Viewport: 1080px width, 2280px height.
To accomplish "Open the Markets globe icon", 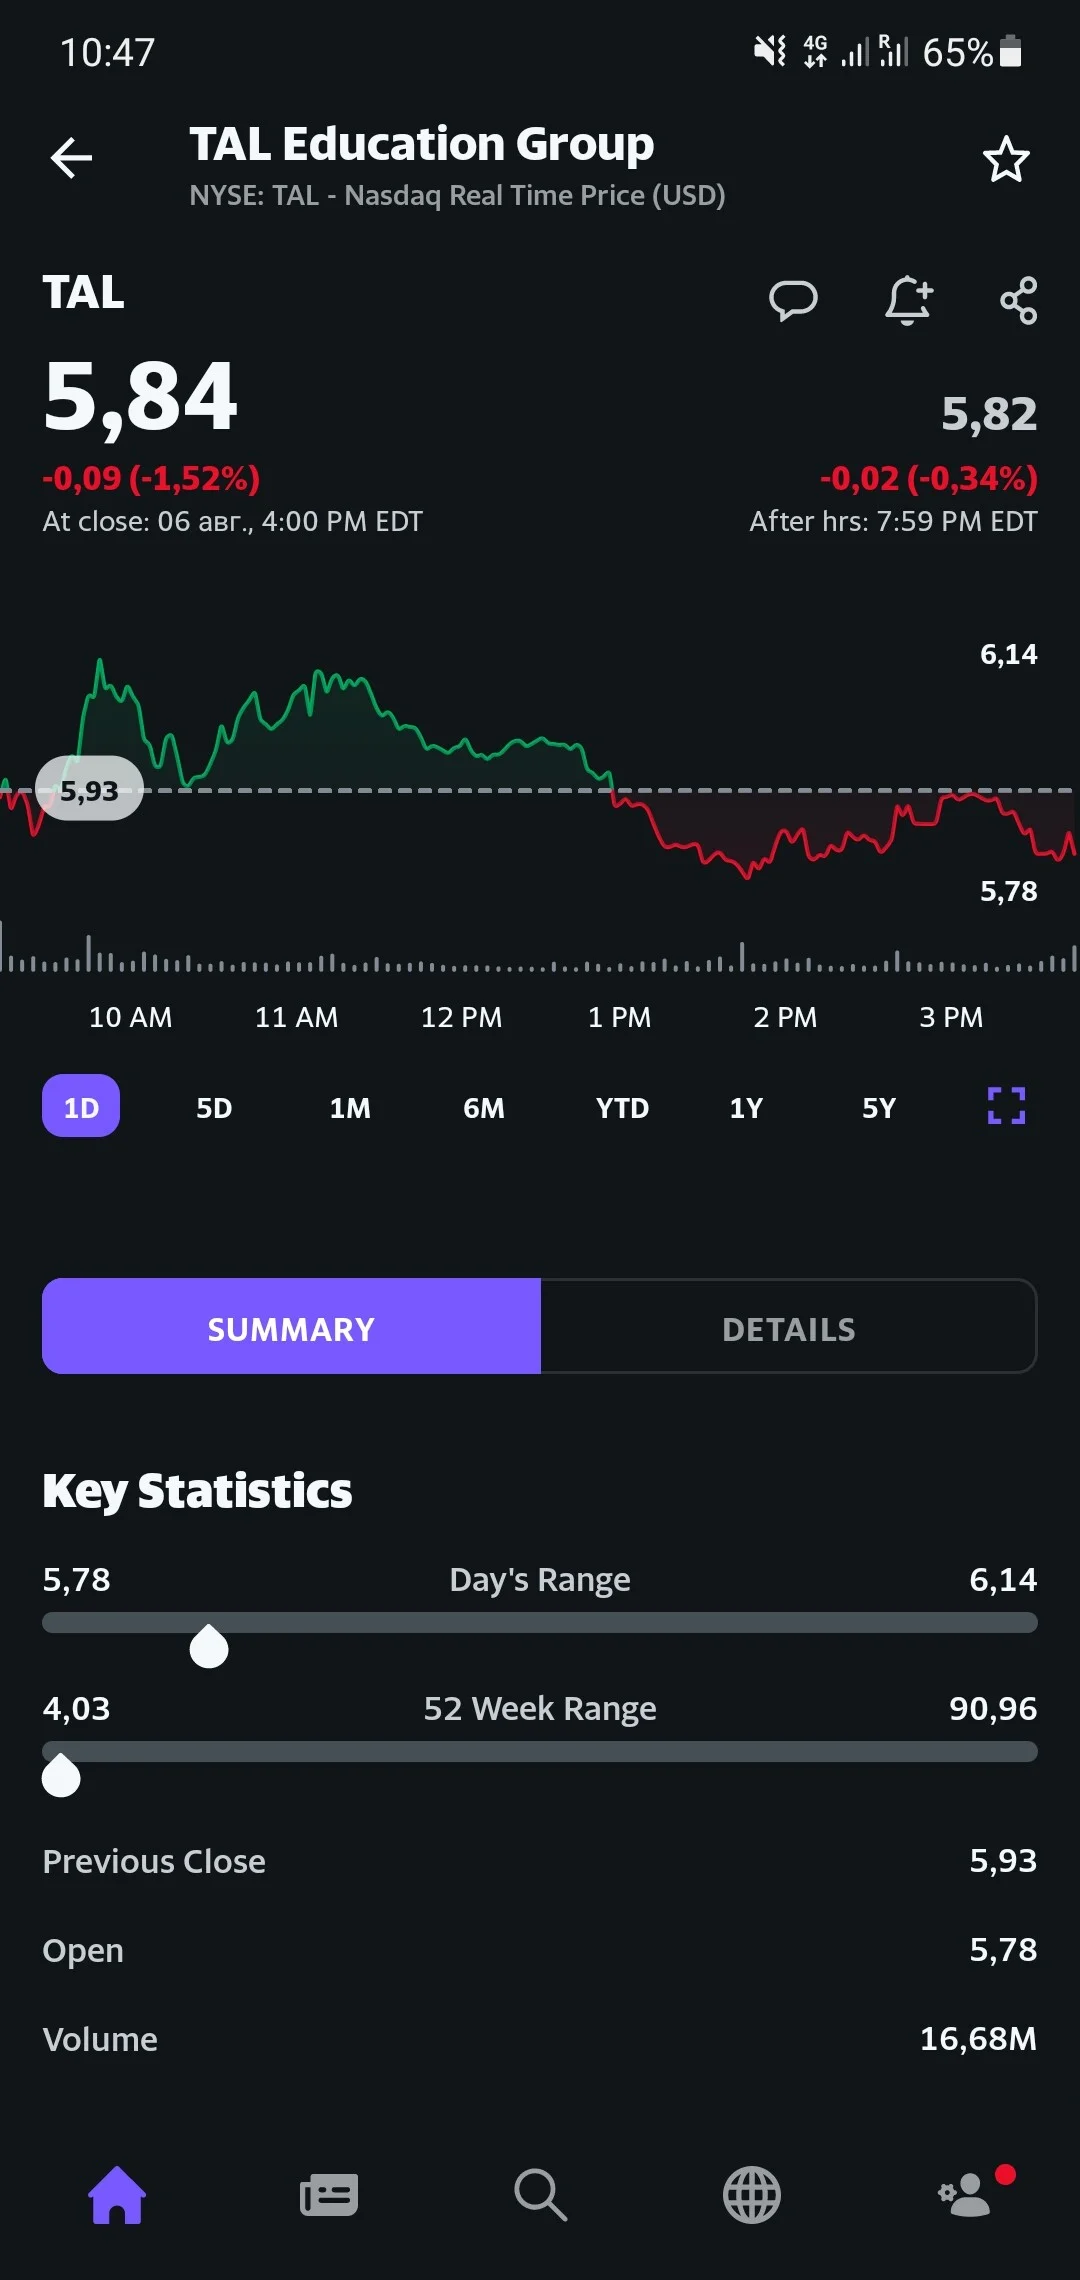I will click(x=752, y=2195).
